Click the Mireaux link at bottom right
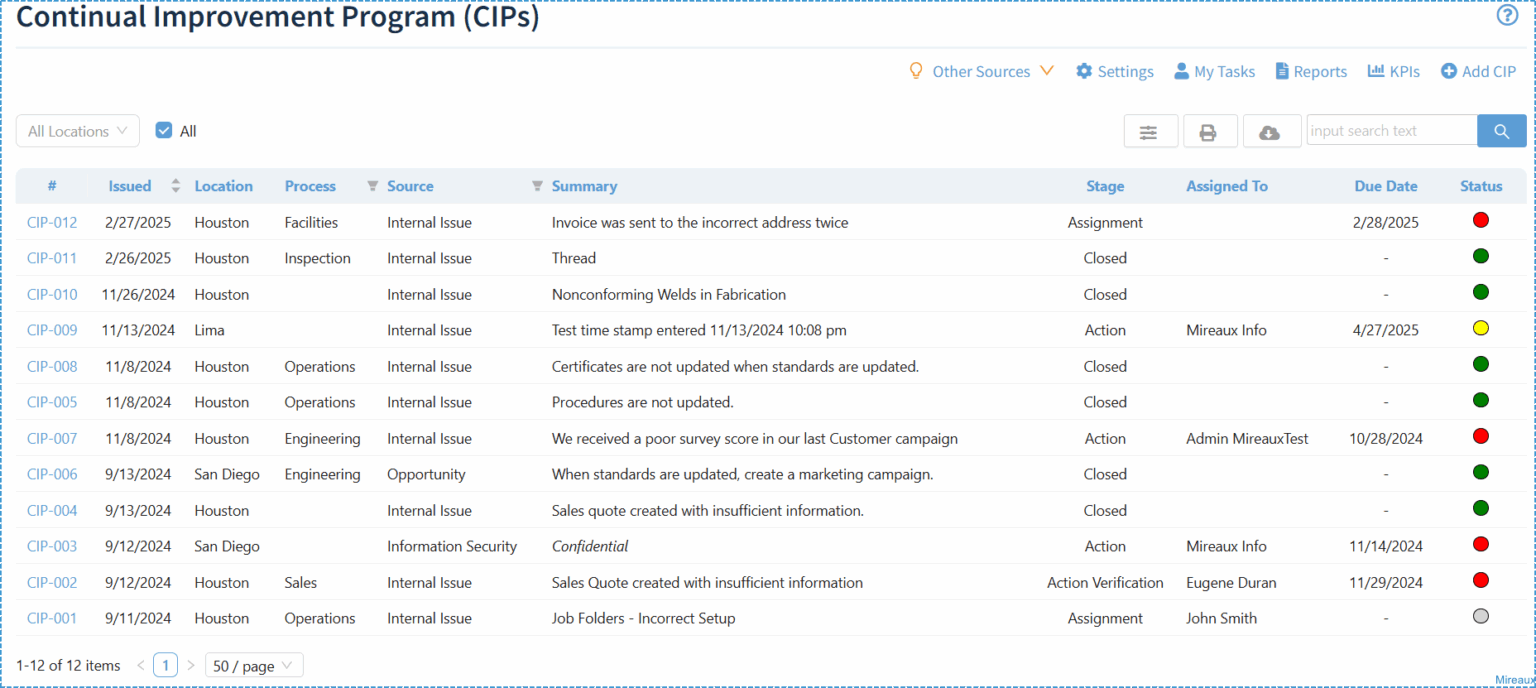 (1515, 680)
